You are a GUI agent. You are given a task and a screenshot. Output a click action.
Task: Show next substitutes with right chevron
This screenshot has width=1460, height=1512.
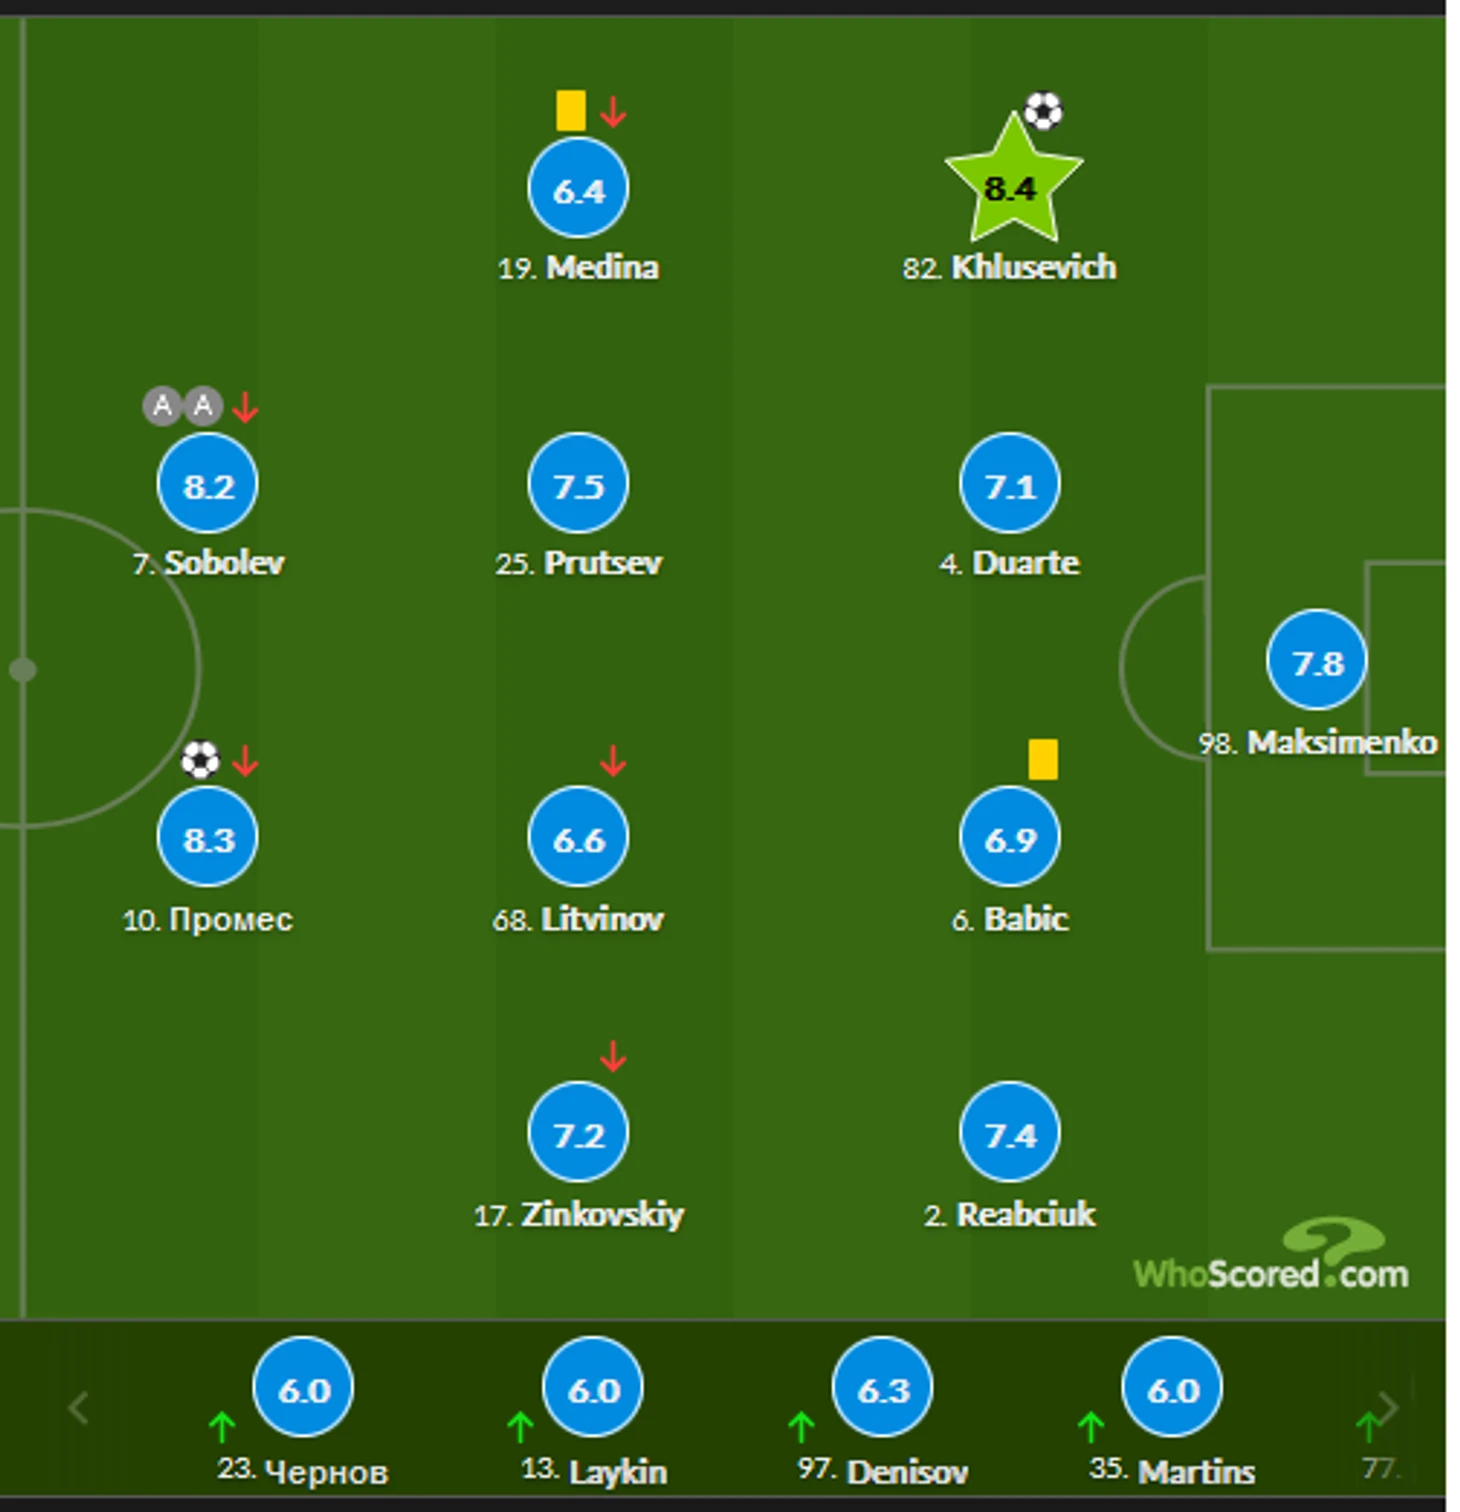coord(1388,1406)
